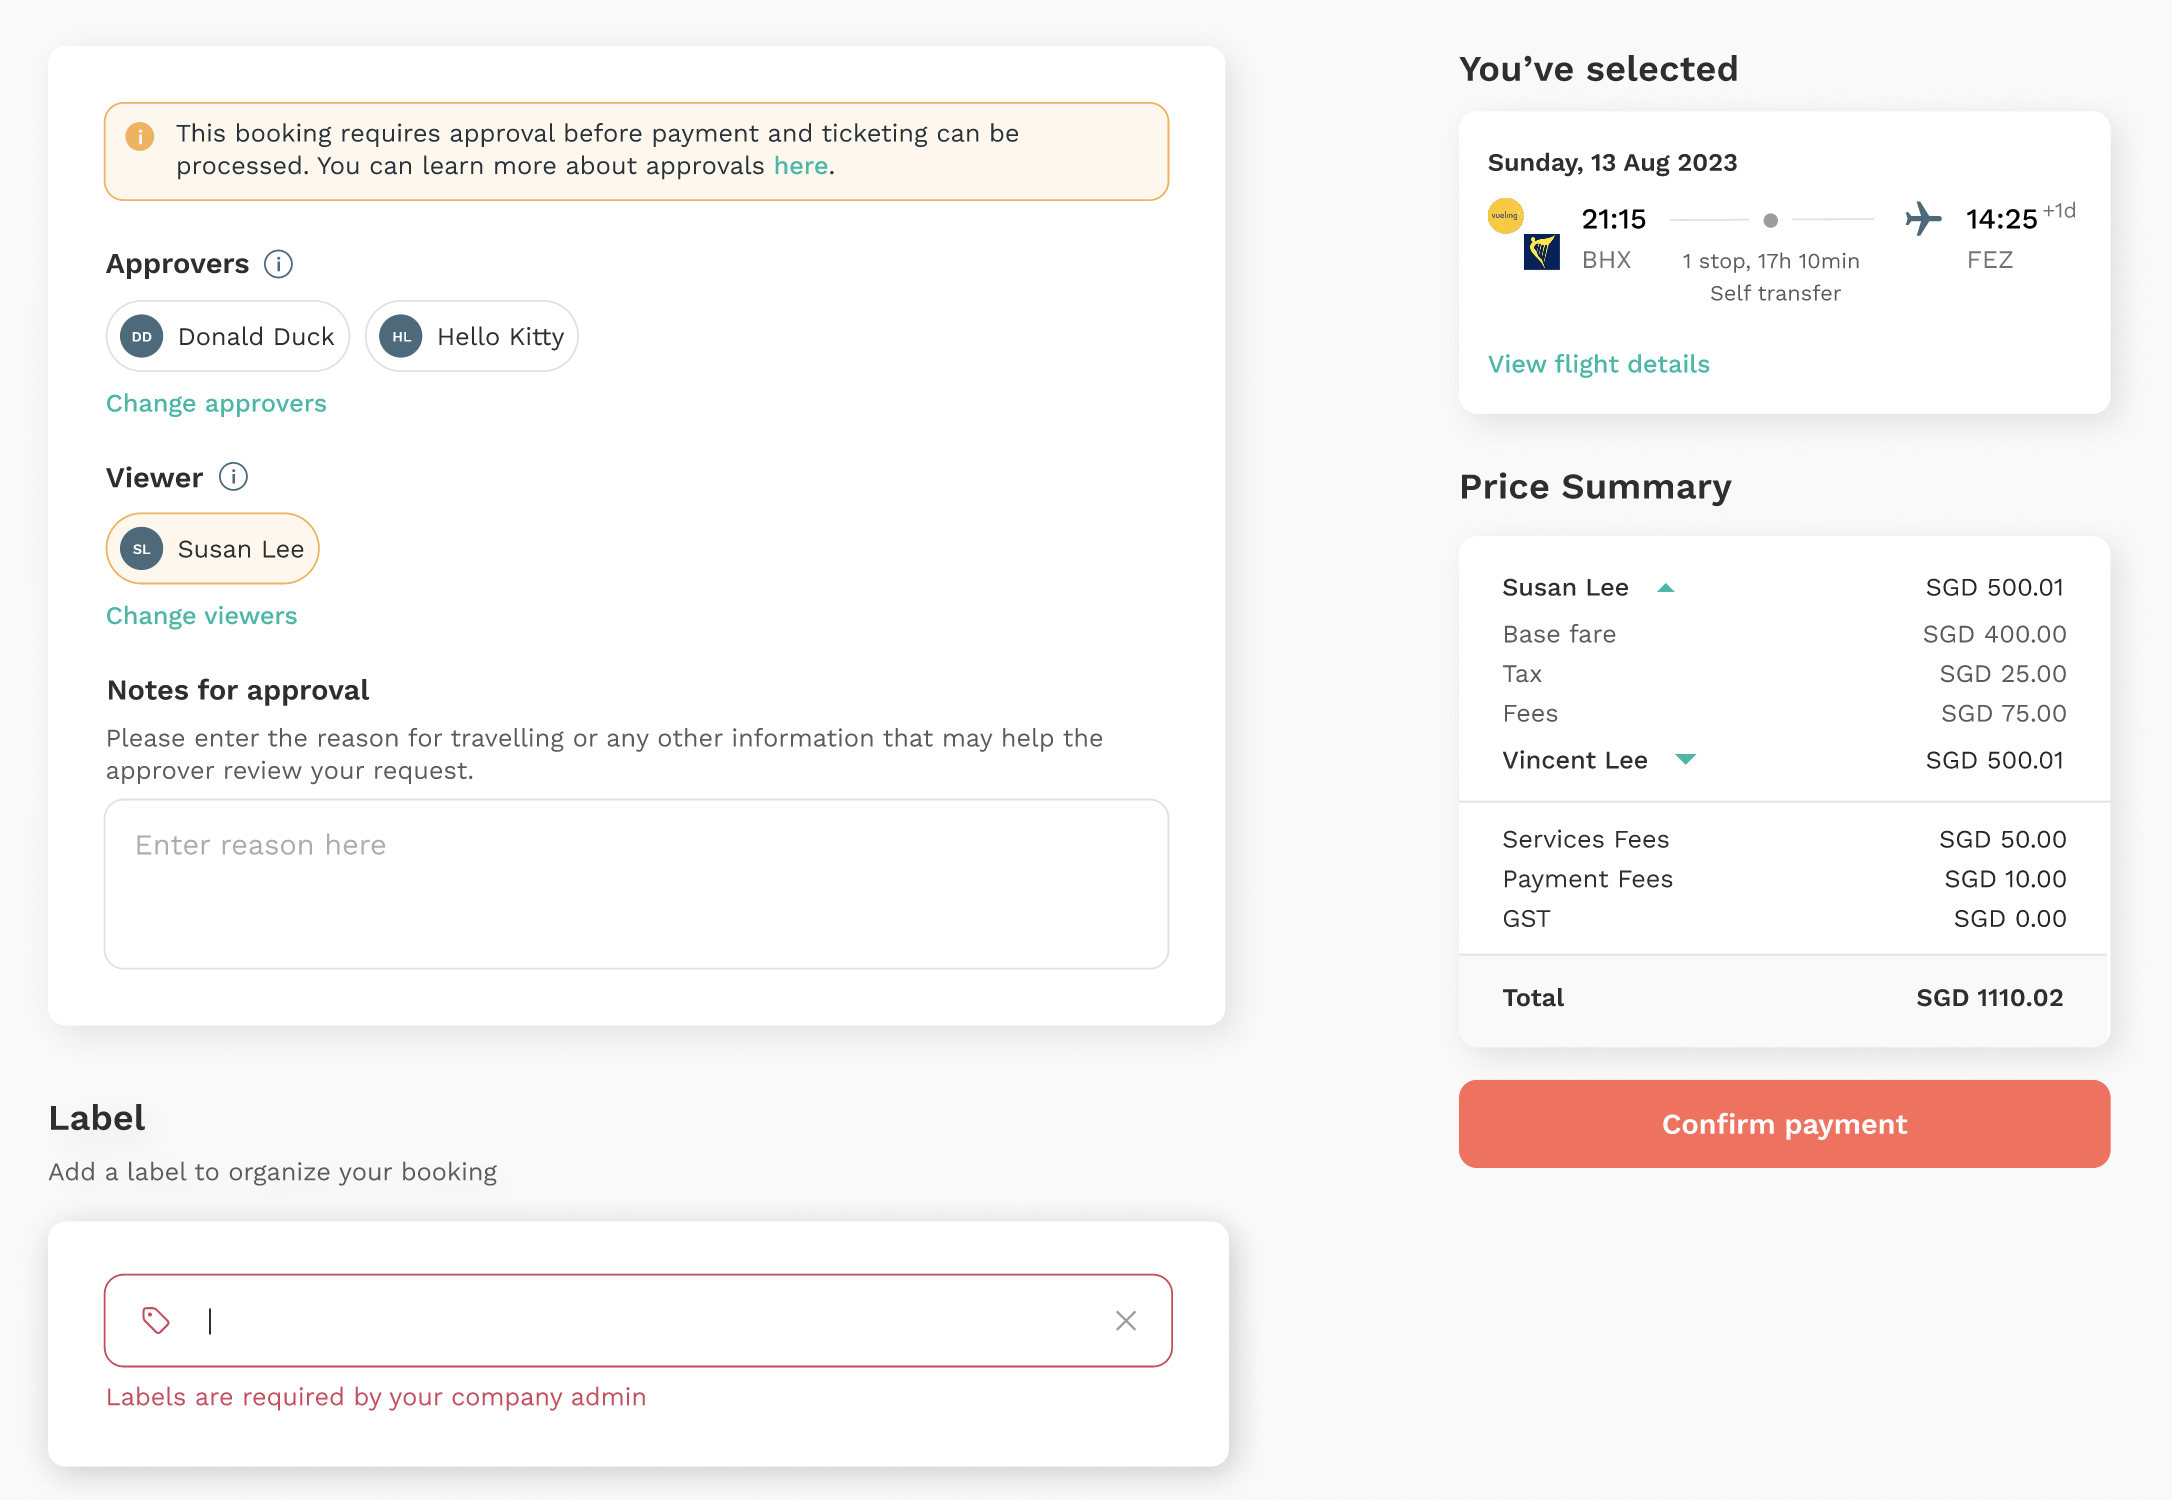Click the Ryanair airline logo
This screenshot has height=1500, width=2172.
(x=1541, y=252)
